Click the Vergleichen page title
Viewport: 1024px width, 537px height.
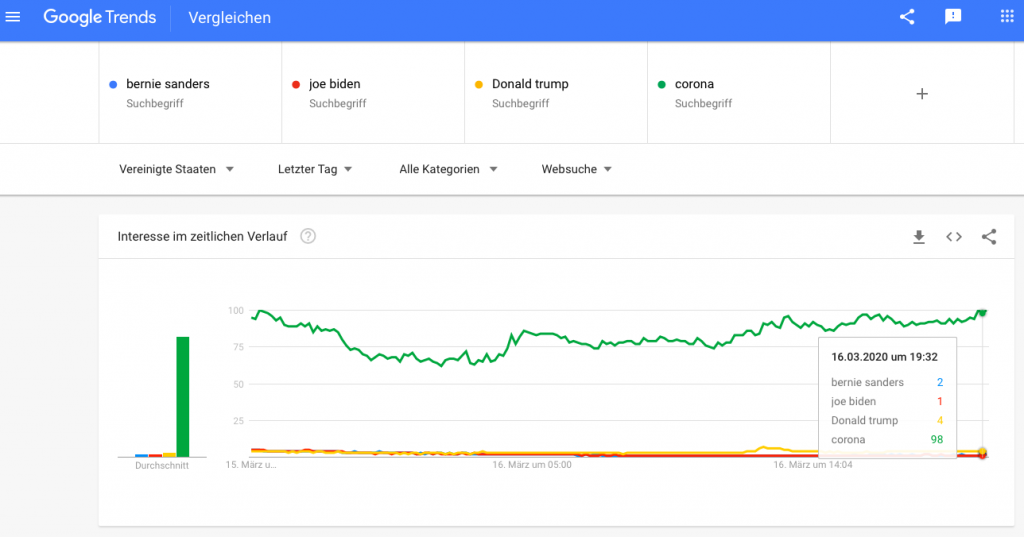[229, 18]
